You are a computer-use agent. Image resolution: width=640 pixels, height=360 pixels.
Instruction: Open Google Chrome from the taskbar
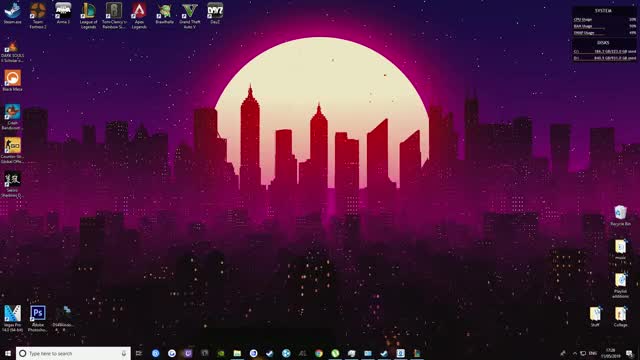coord(319,353)
